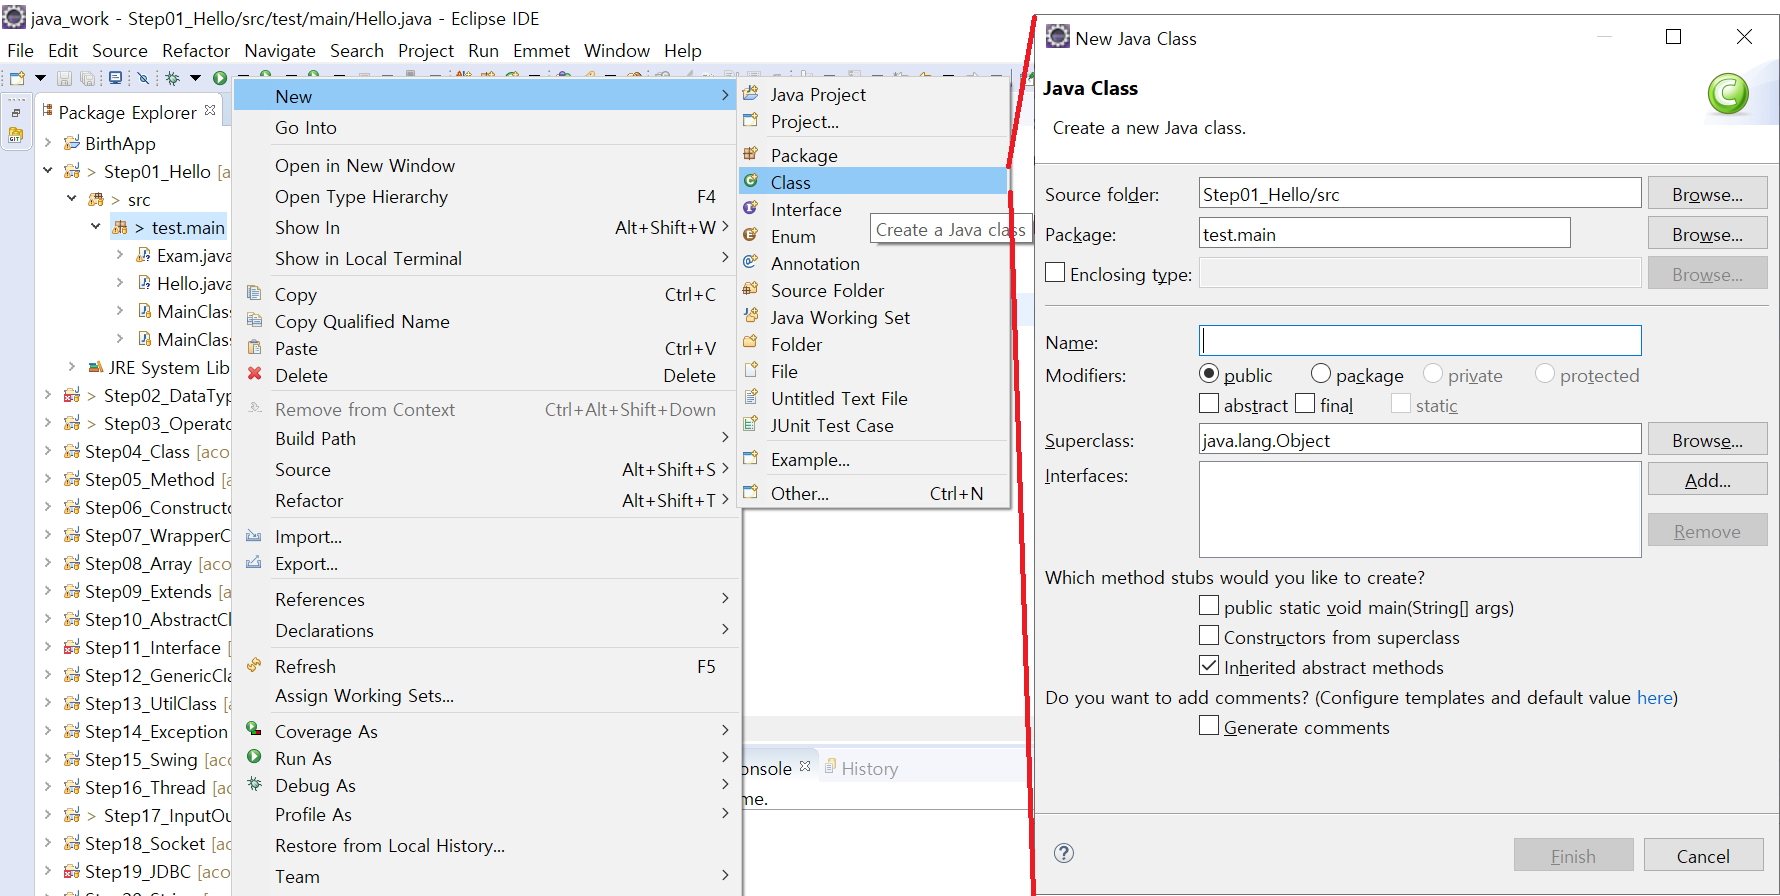Click Browse next to Package field
Screen dimensions: 1780x896
[1707, 234]
